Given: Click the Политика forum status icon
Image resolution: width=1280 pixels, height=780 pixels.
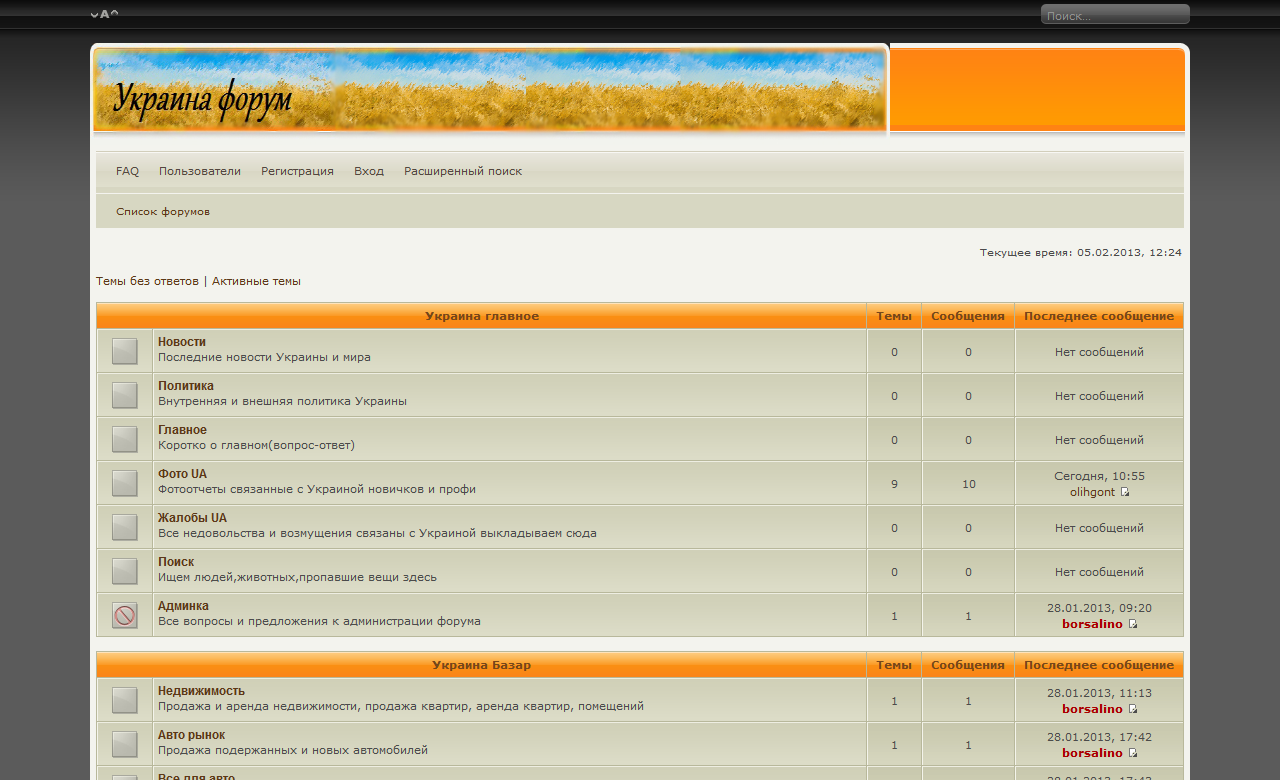Looking at the screenshot, I should (125, 395).
